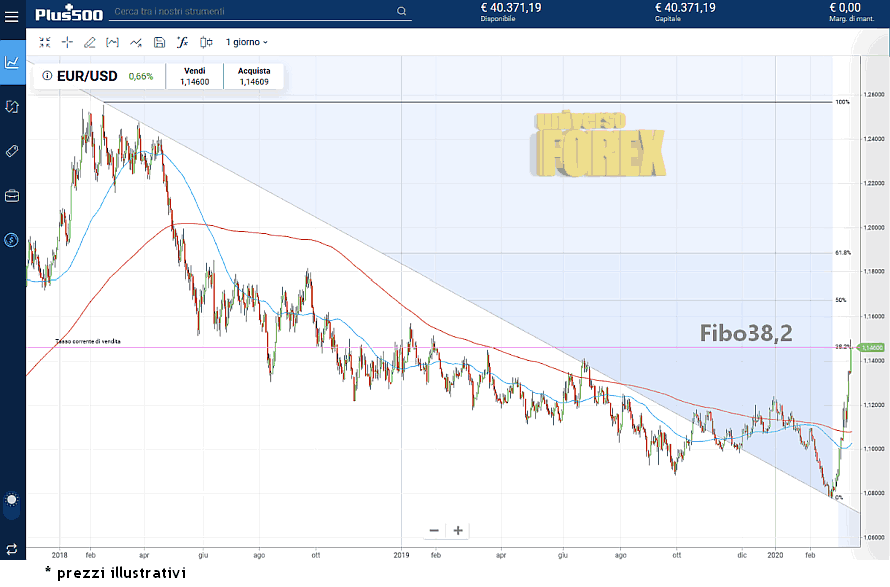Click the fullscreen collapse arrows icon

pos(44,42)
